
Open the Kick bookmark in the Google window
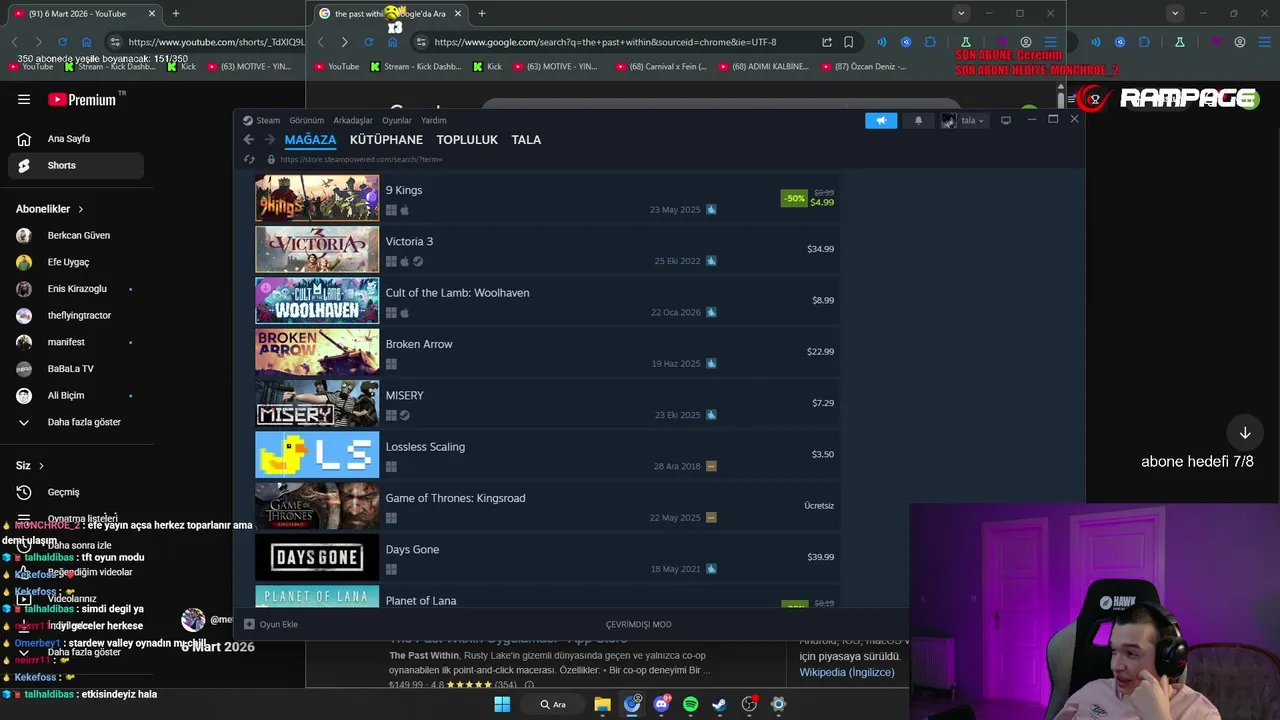(486, 67)
